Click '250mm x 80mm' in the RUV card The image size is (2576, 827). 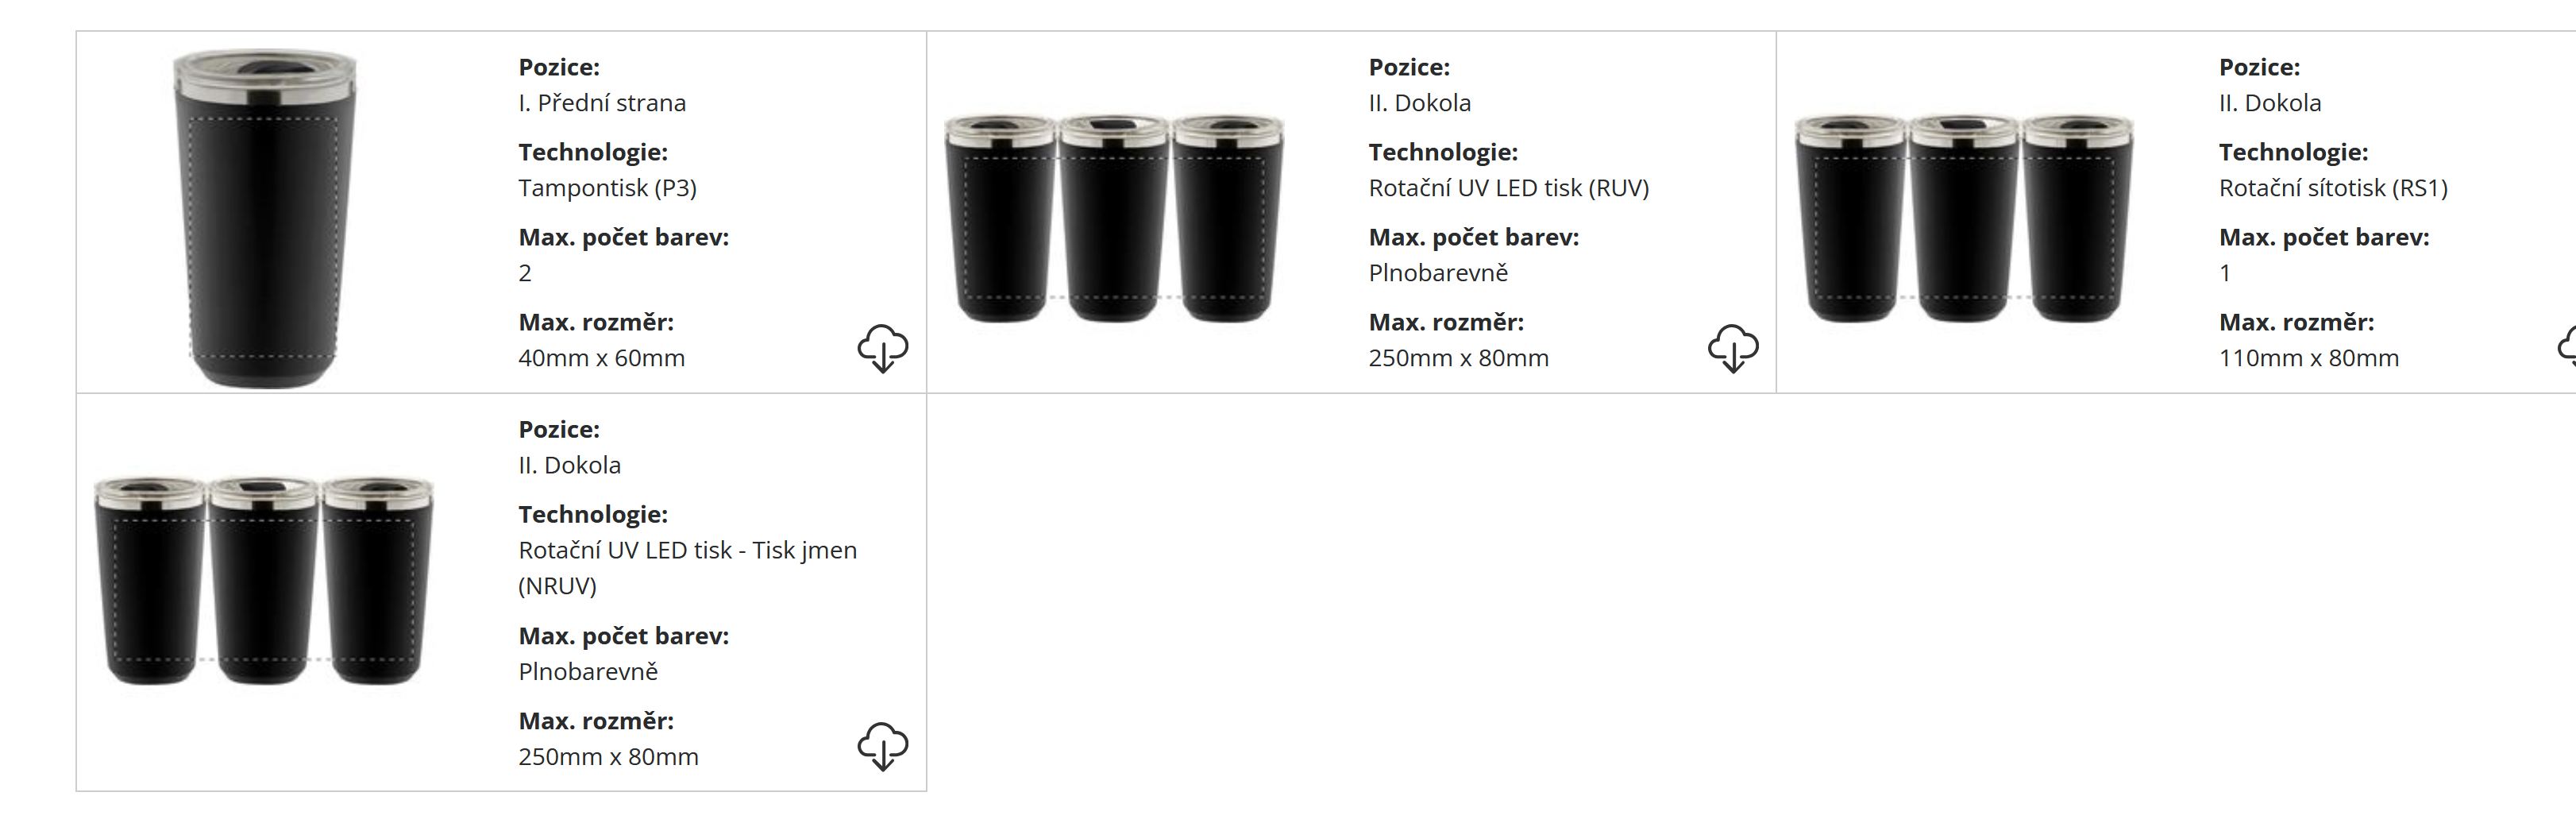coord(1458,358)
